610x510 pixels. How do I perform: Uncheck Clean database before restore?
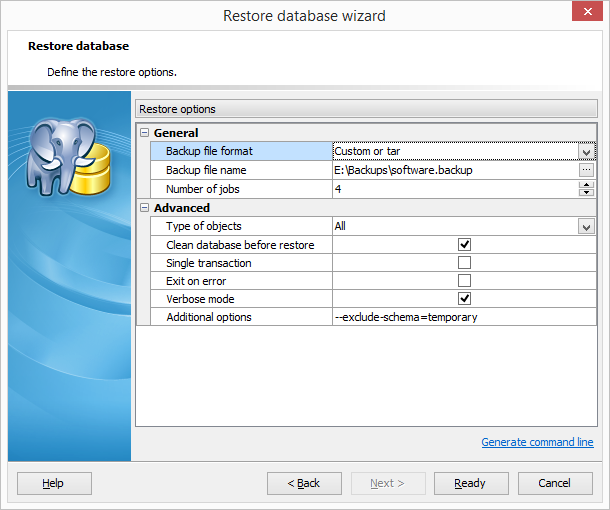click(464, 245)
